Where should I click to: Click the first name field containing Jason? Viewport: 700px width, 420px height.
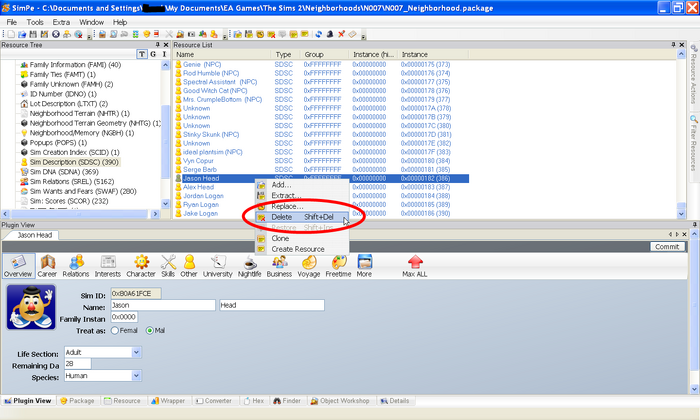[163, 305]
